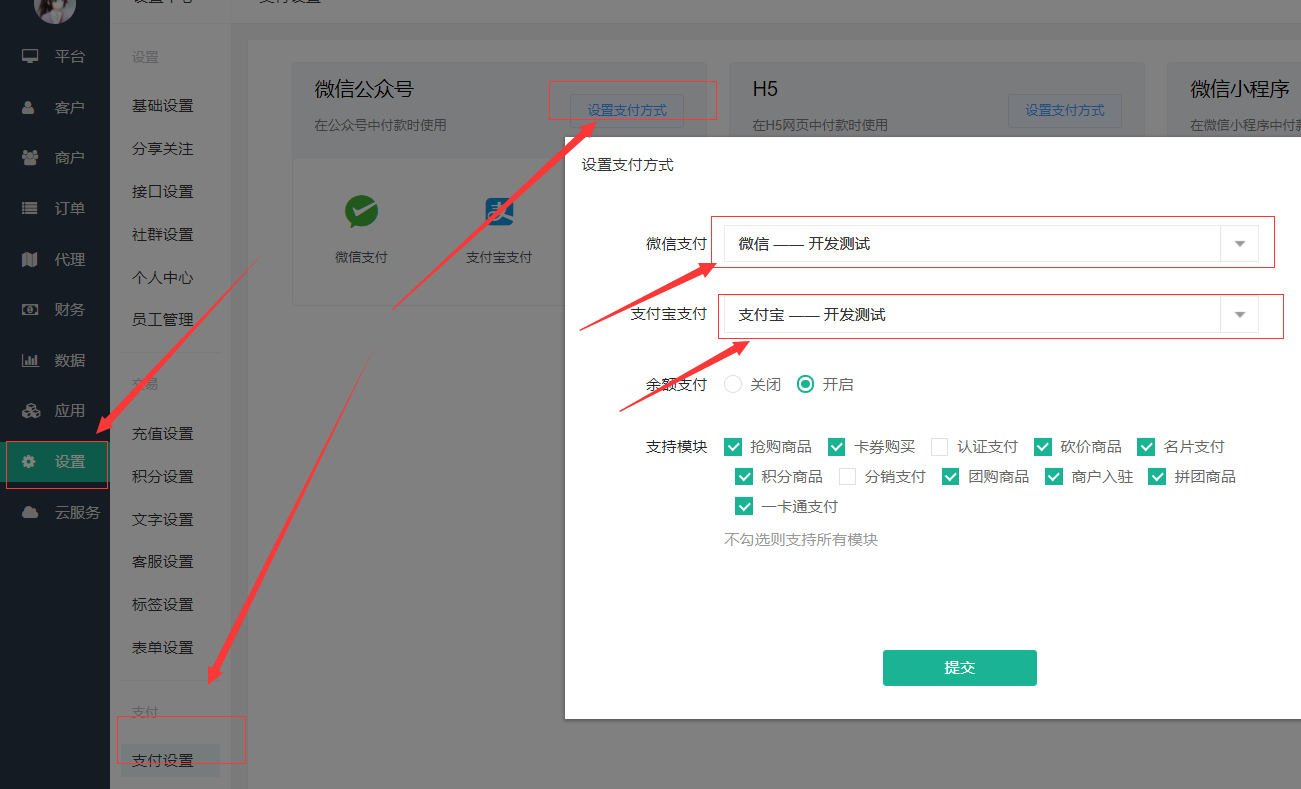Click the 财务 money icon in sidebar
Viewport: 1301px width, 789px height.
(30, 309)
